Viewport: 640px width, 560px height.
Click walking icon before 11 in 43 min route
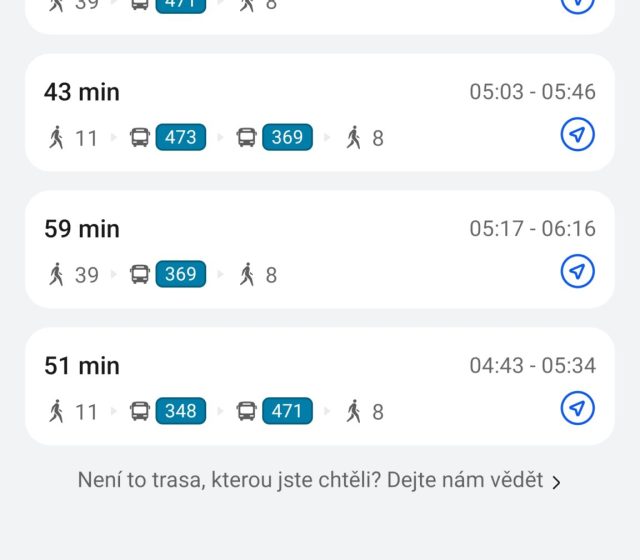[x=57, y=137]
